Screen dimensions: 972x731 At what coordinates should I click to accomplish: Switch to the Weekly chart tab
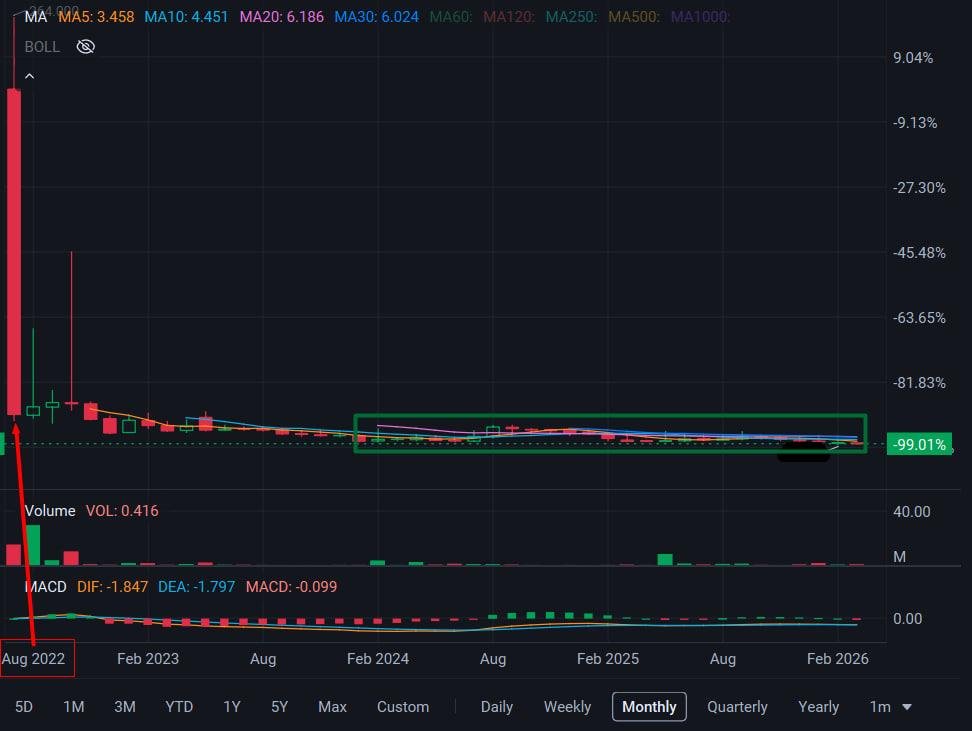tap(567, 707)
